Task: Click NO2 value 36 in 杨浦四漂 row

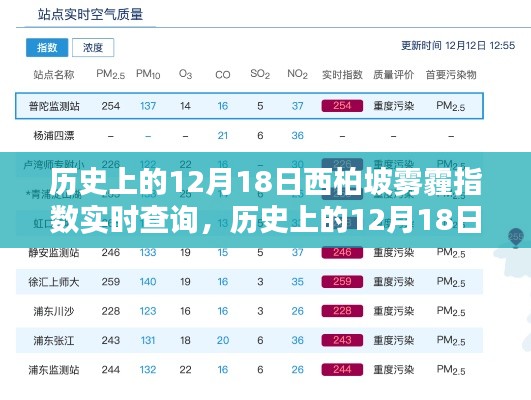Action: (297, 135)
